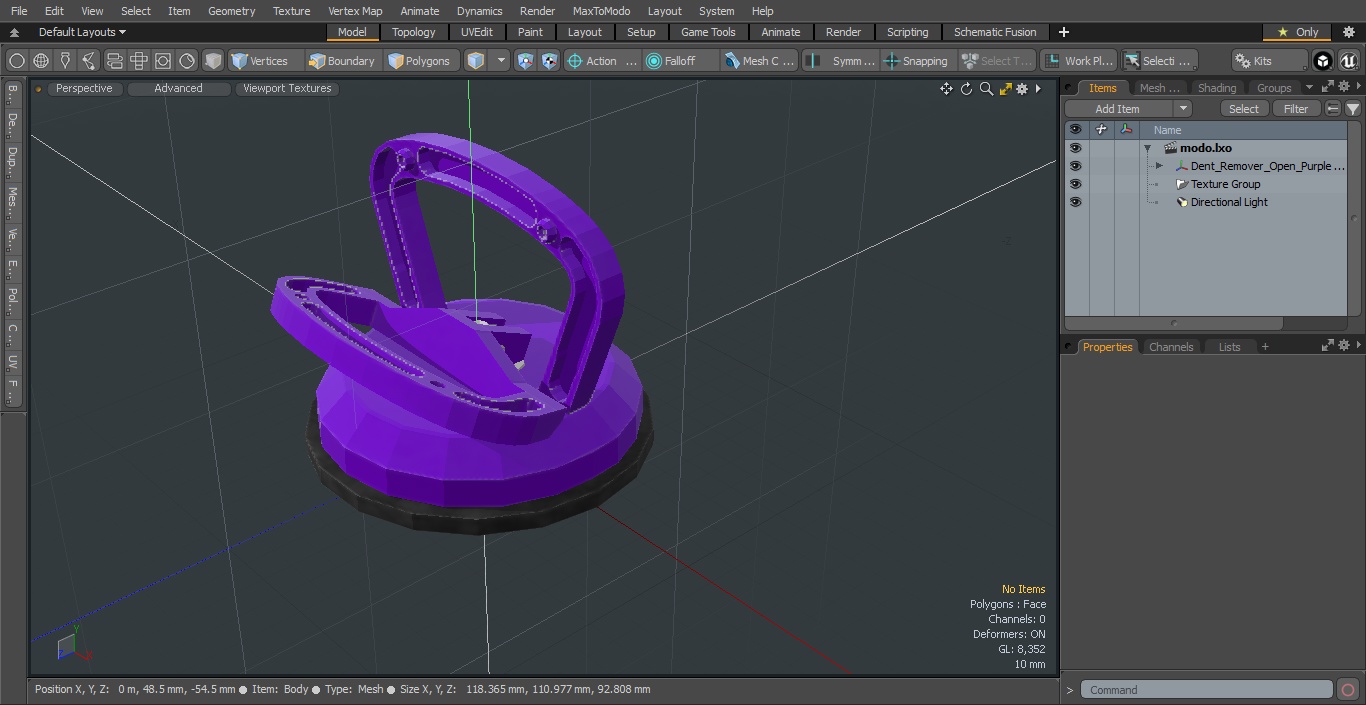Click the Add Item button
1366x705 pixels.
pos(1118,109)
